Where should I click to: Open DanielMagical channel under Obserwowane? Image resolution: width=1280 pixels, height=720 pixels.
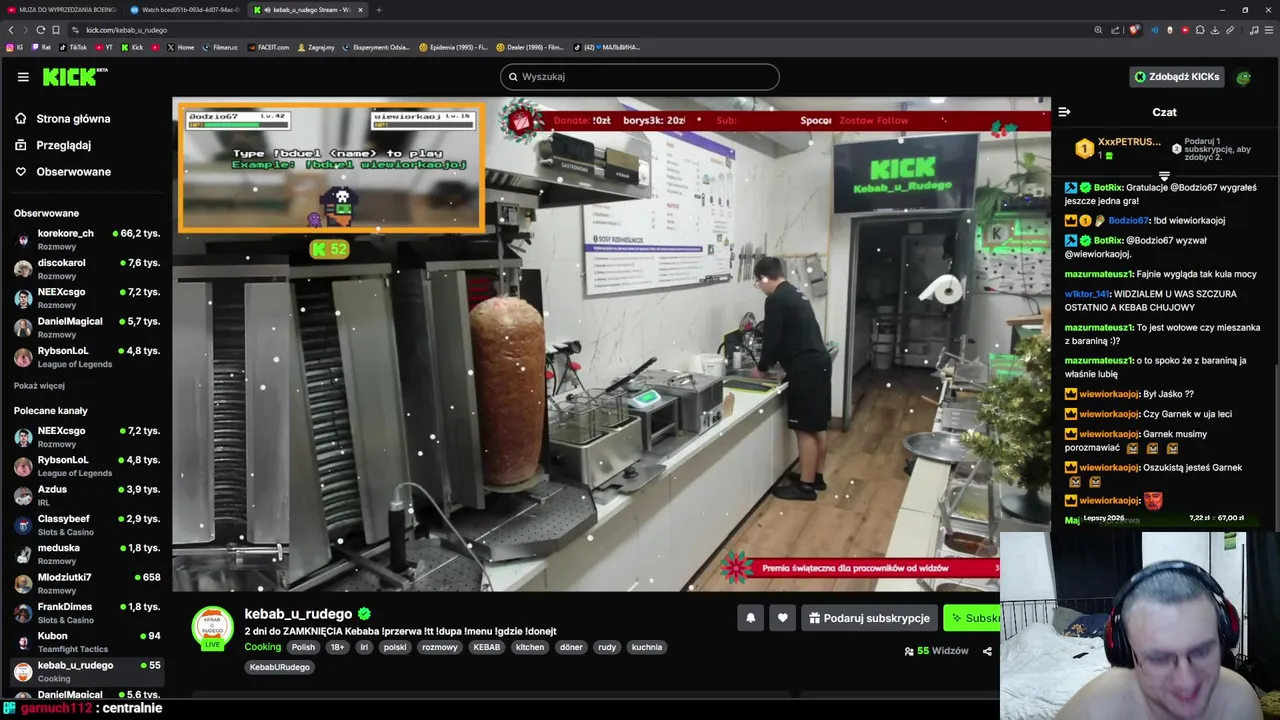pyautogui.click(x=86, y=328)
